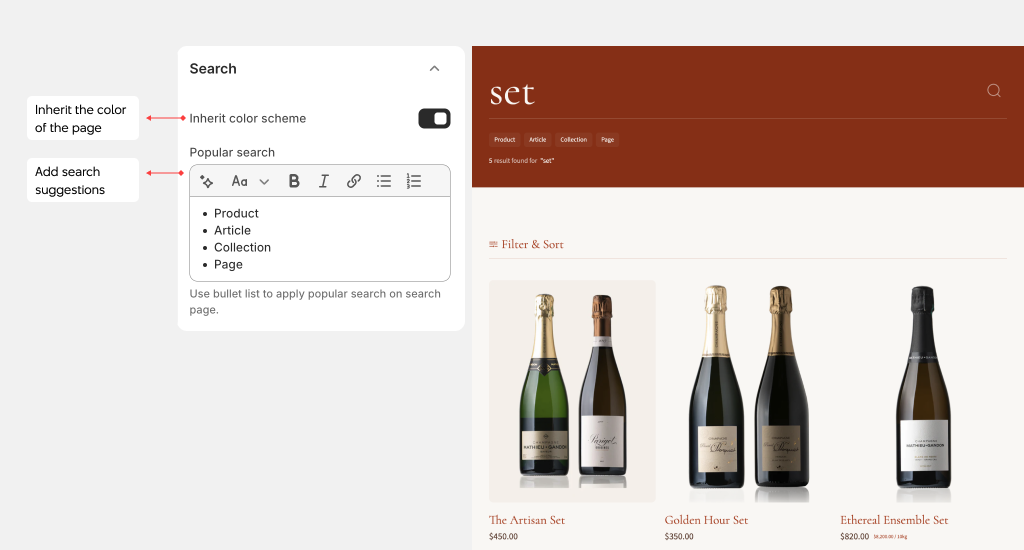Toggle the Inherit color scheme switch
This screenshot has height=550, width=1024.
[434, 119]
